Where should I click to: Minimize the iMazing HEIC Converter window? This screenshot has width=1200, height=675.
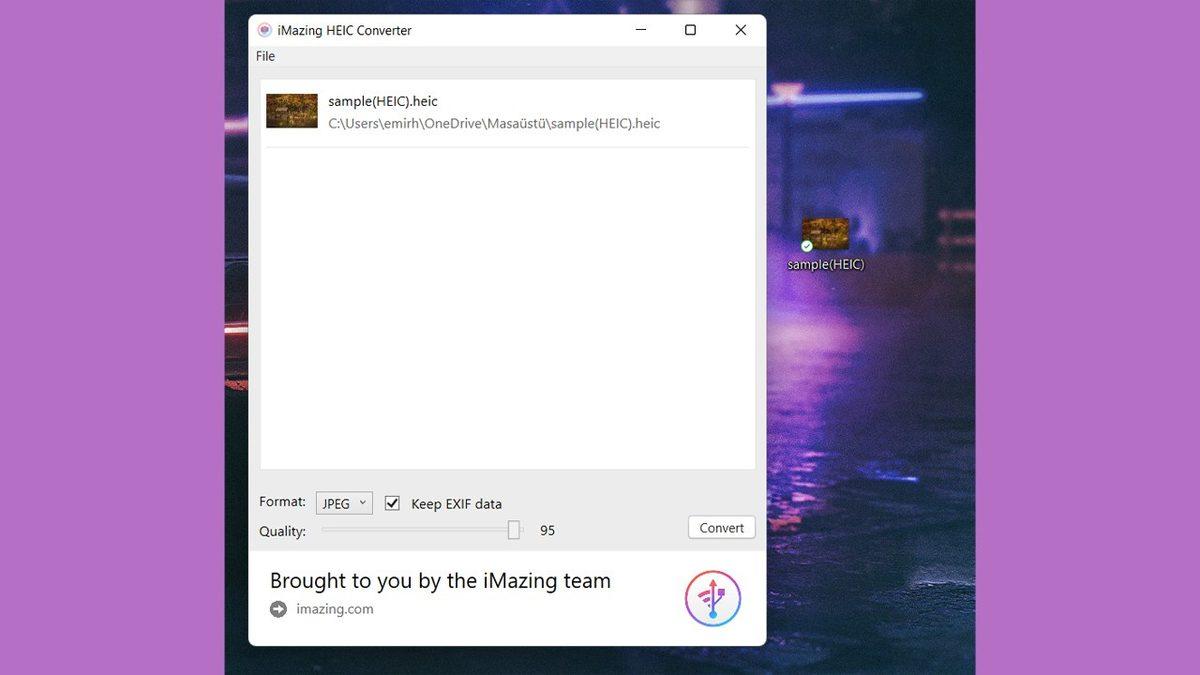pyautogui.click(x=640, y=30)
